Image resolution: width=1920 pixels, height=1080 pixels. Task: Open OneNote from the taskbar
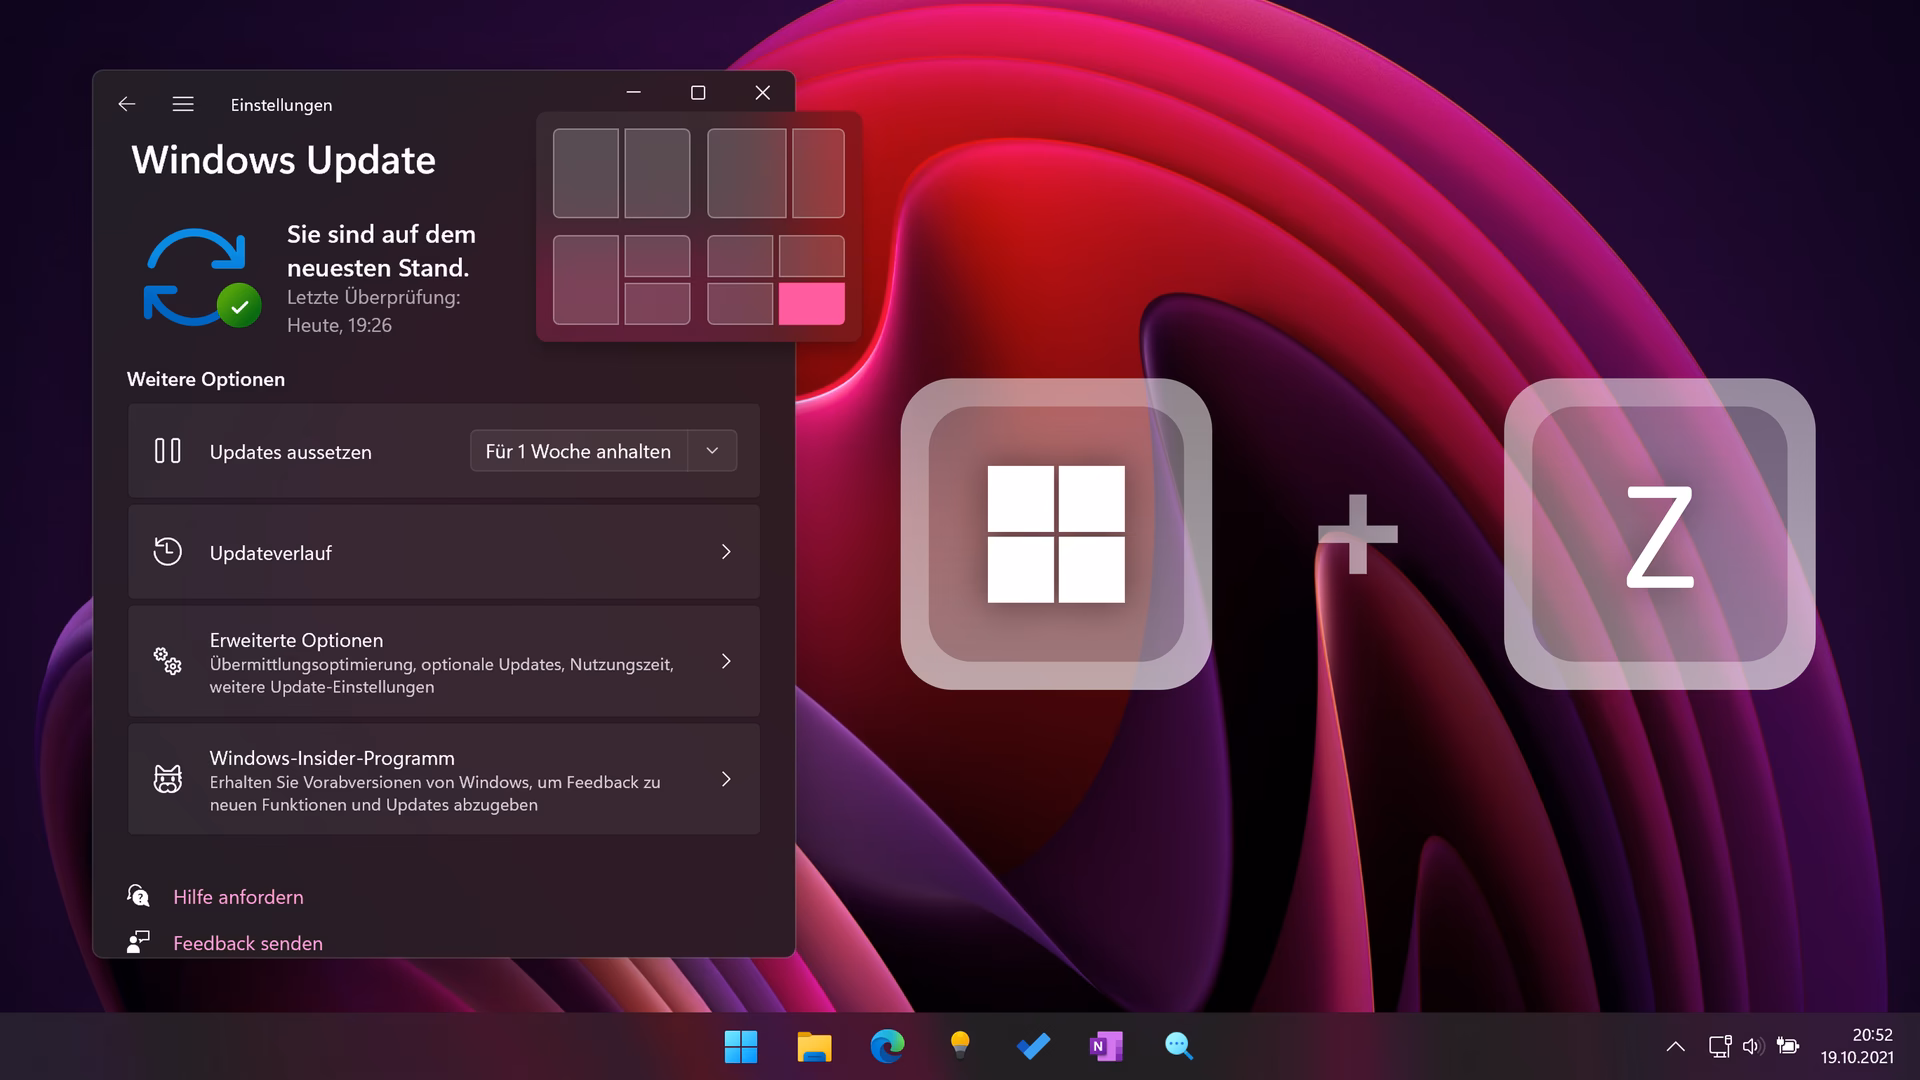pyautogui.click(x=1106, y=1046)
